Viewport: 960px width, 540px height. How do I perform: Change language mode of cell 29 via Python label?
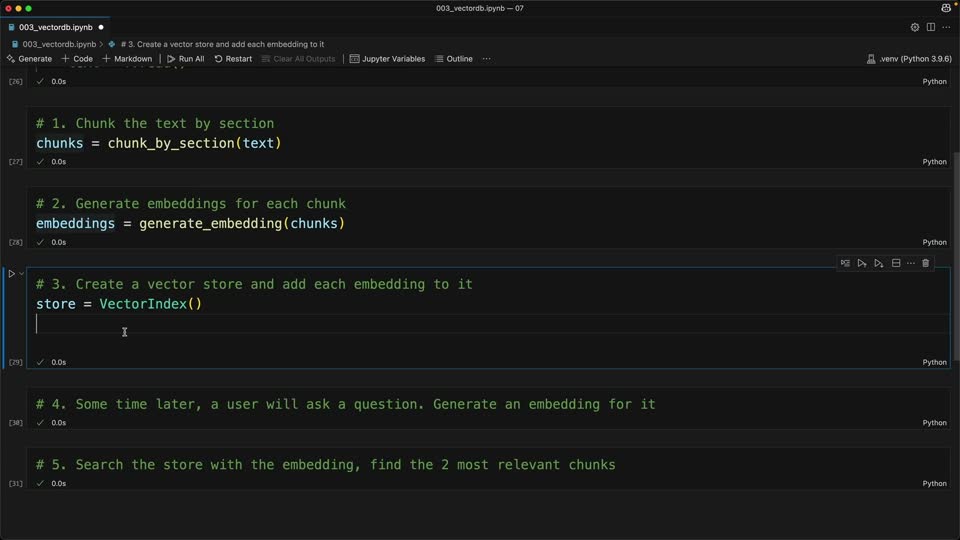click(934, 362)
